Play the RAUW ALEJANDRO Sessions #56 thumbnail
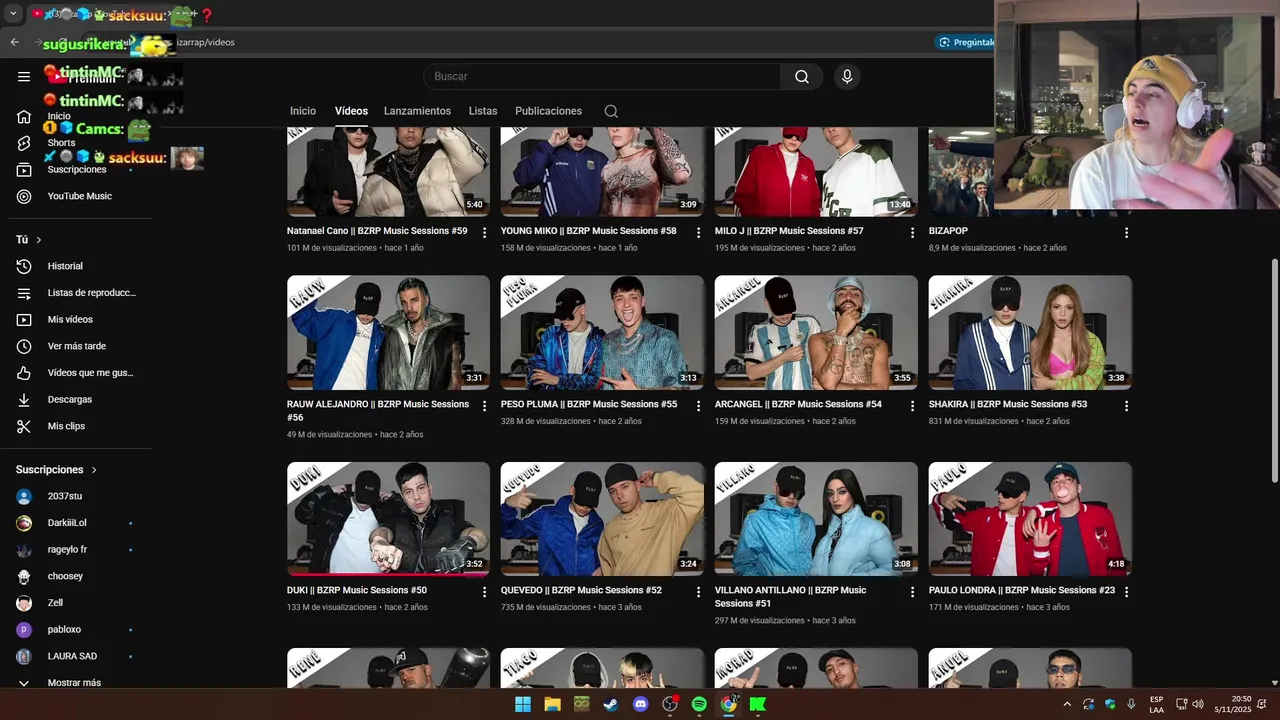Screen dimensions: 1280x720 tap(388, 333)
